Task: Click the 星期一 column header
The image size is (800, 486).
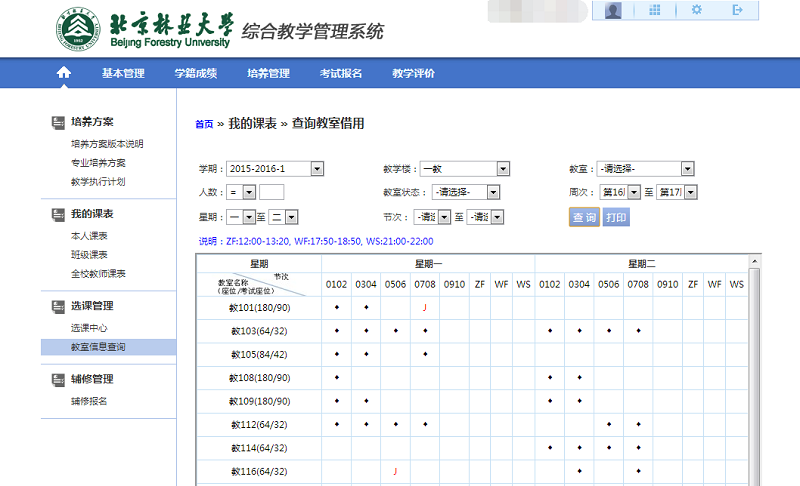Action: (428, 264)
